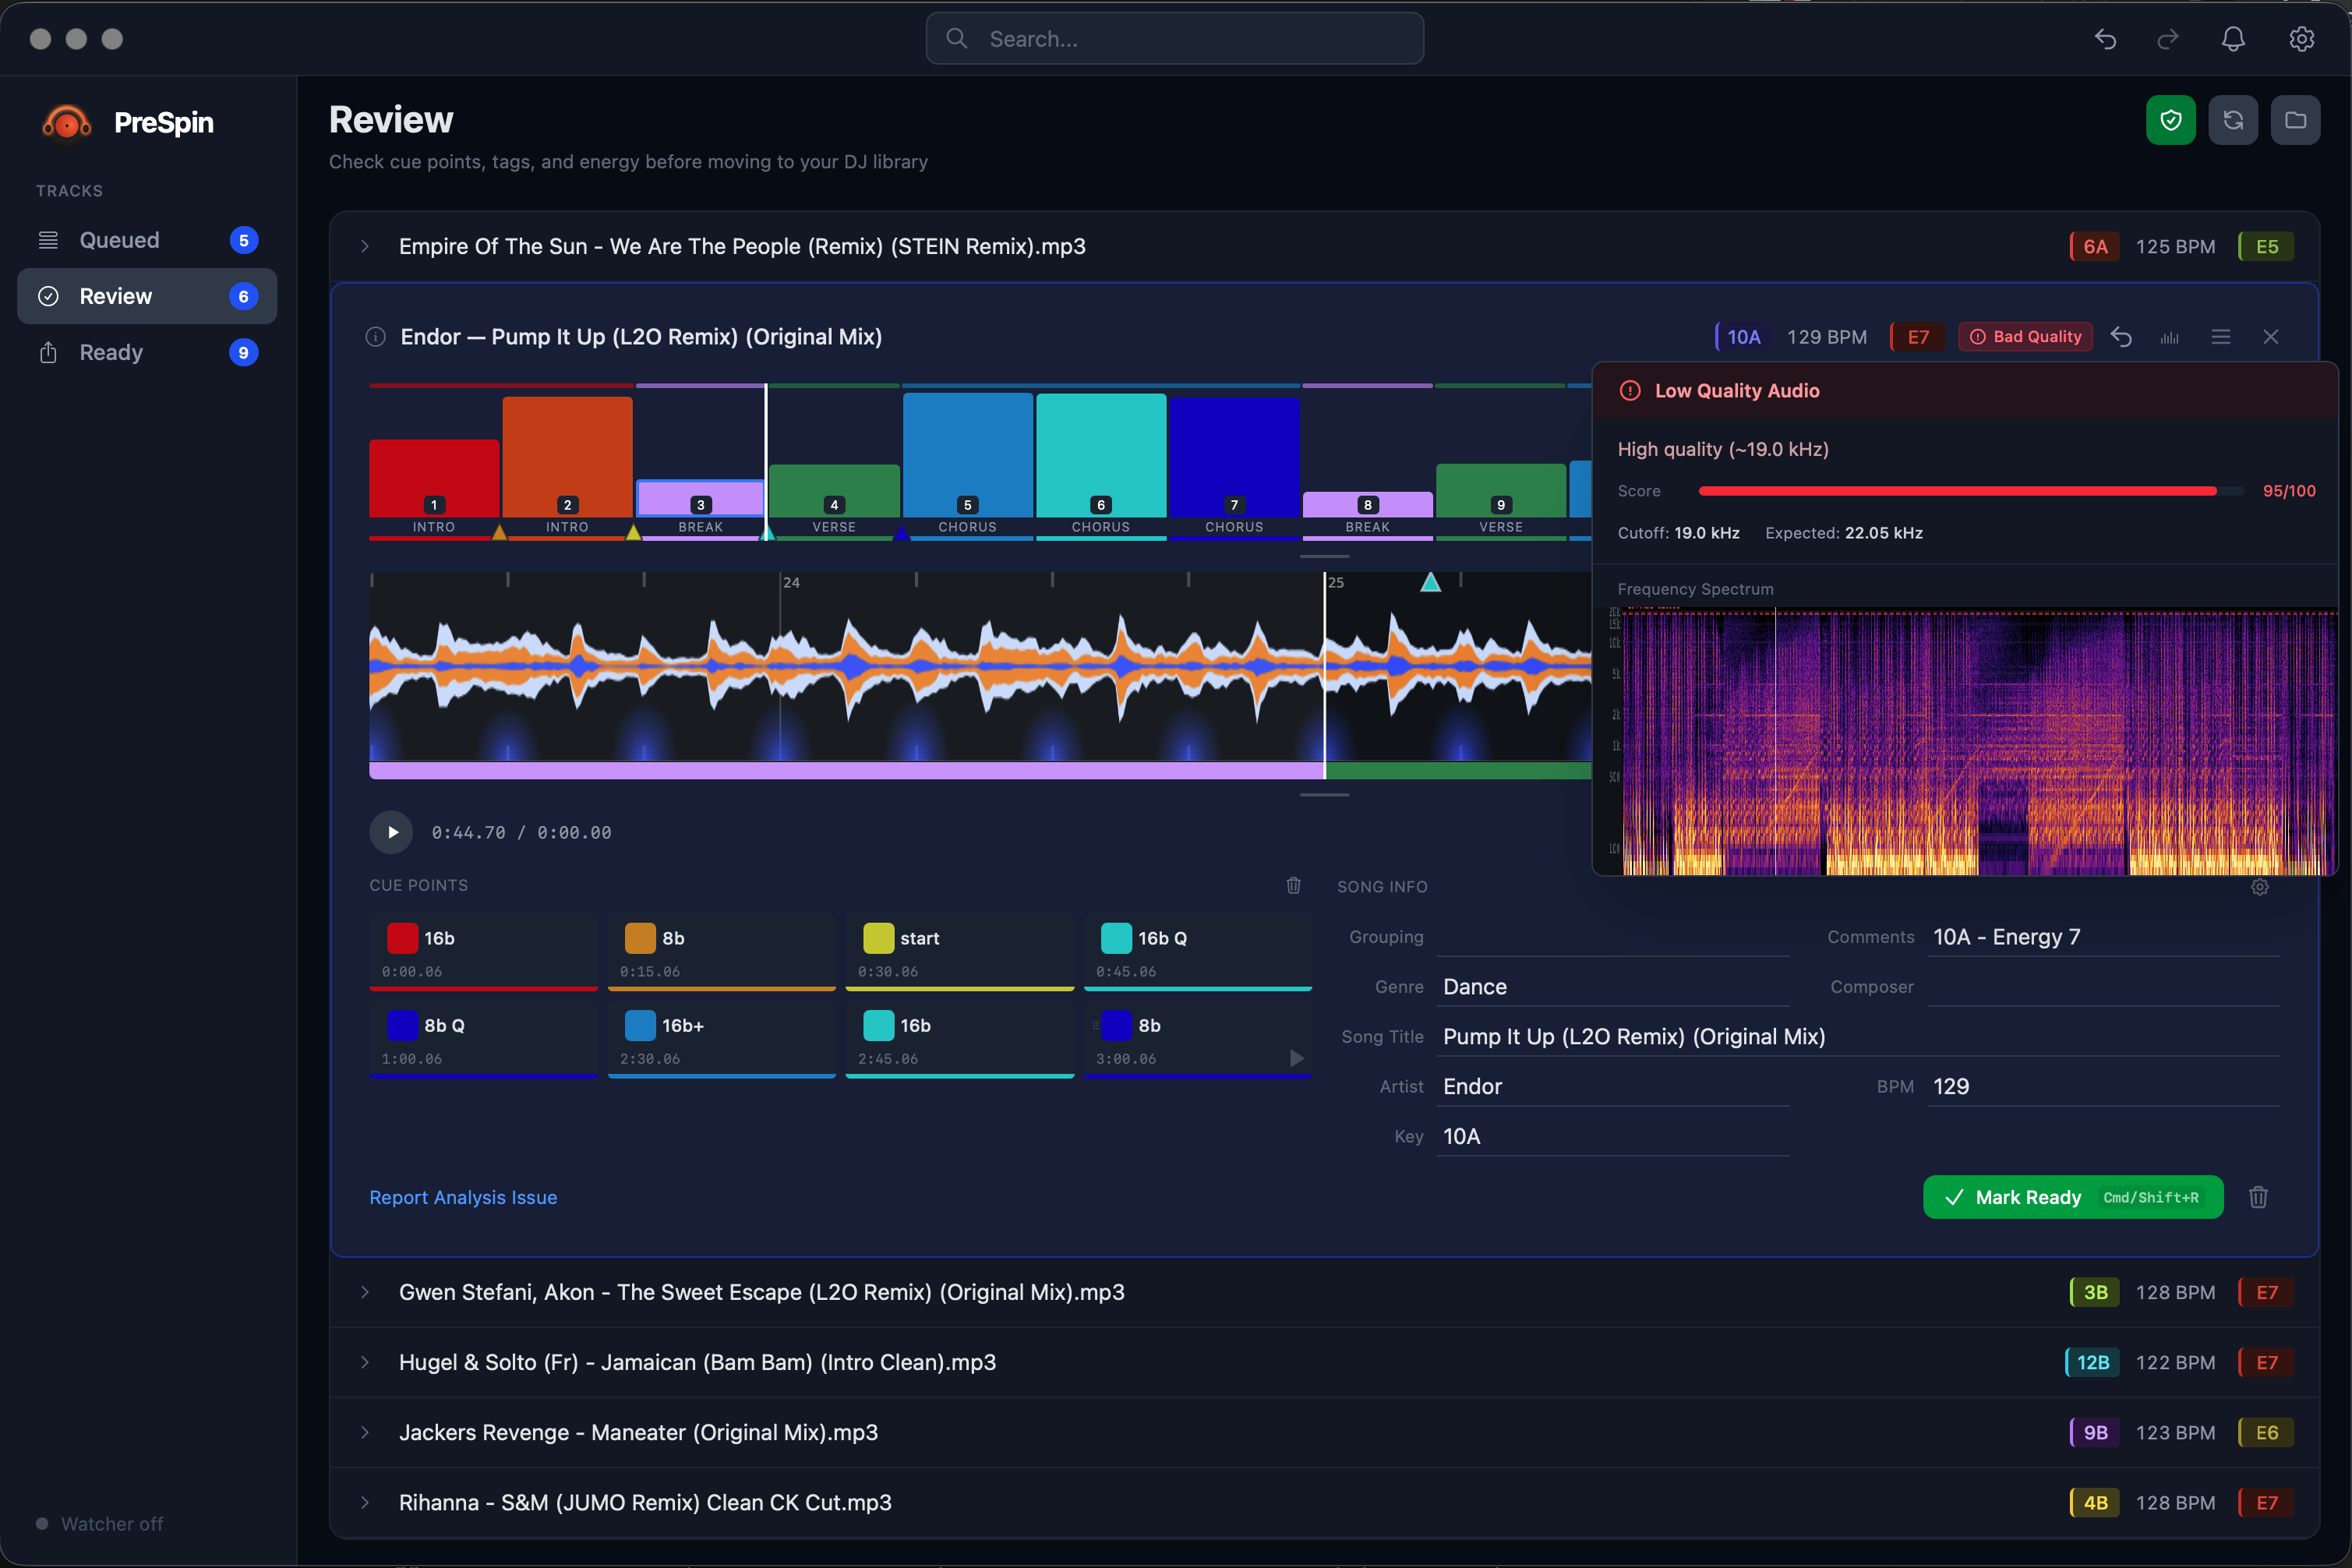Collapse the Endor track panel with X
2352x1568 pixels.
(x=2270, y=337)
